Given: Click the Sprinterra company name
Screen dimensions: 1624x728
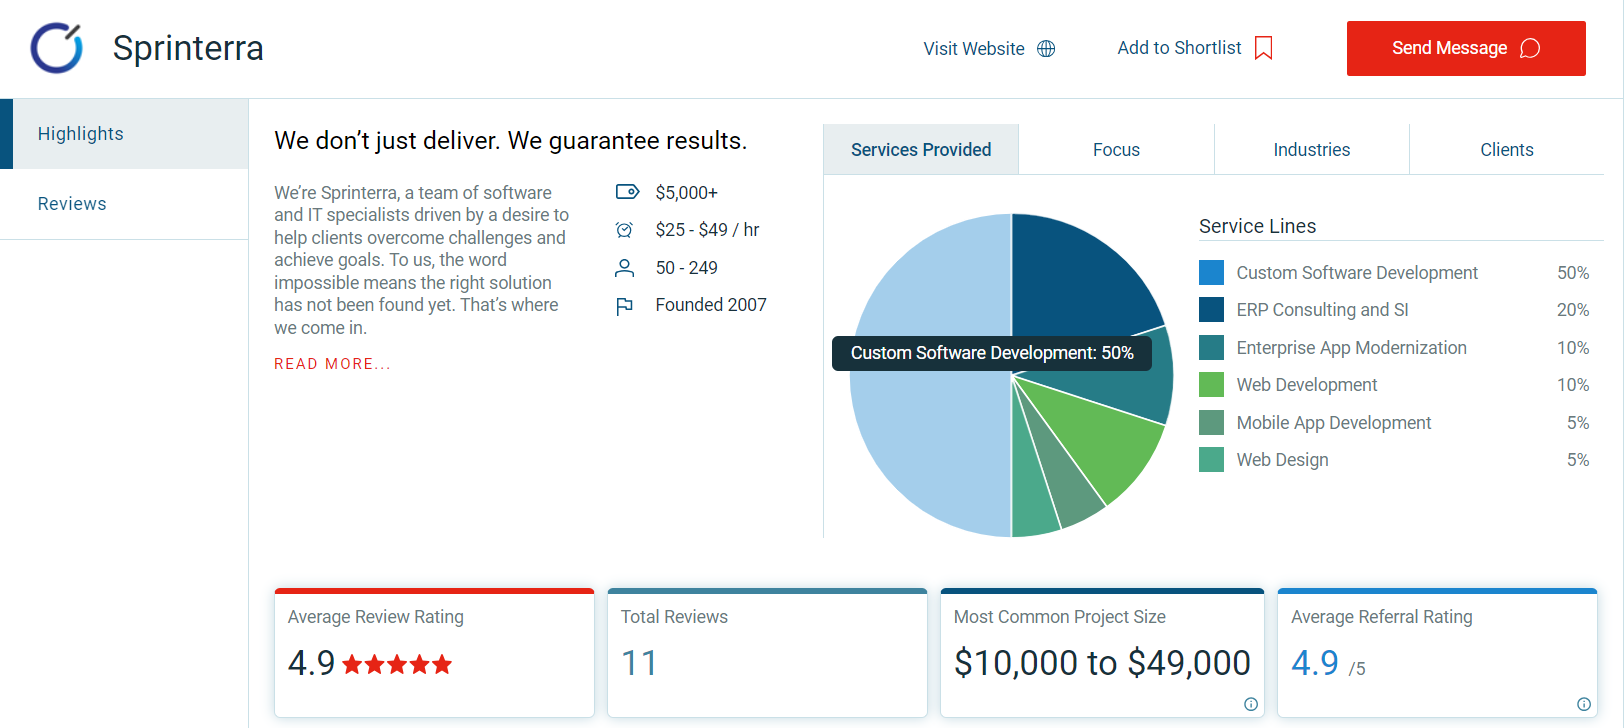Looking at the screenshot, I should coord(188,48).
